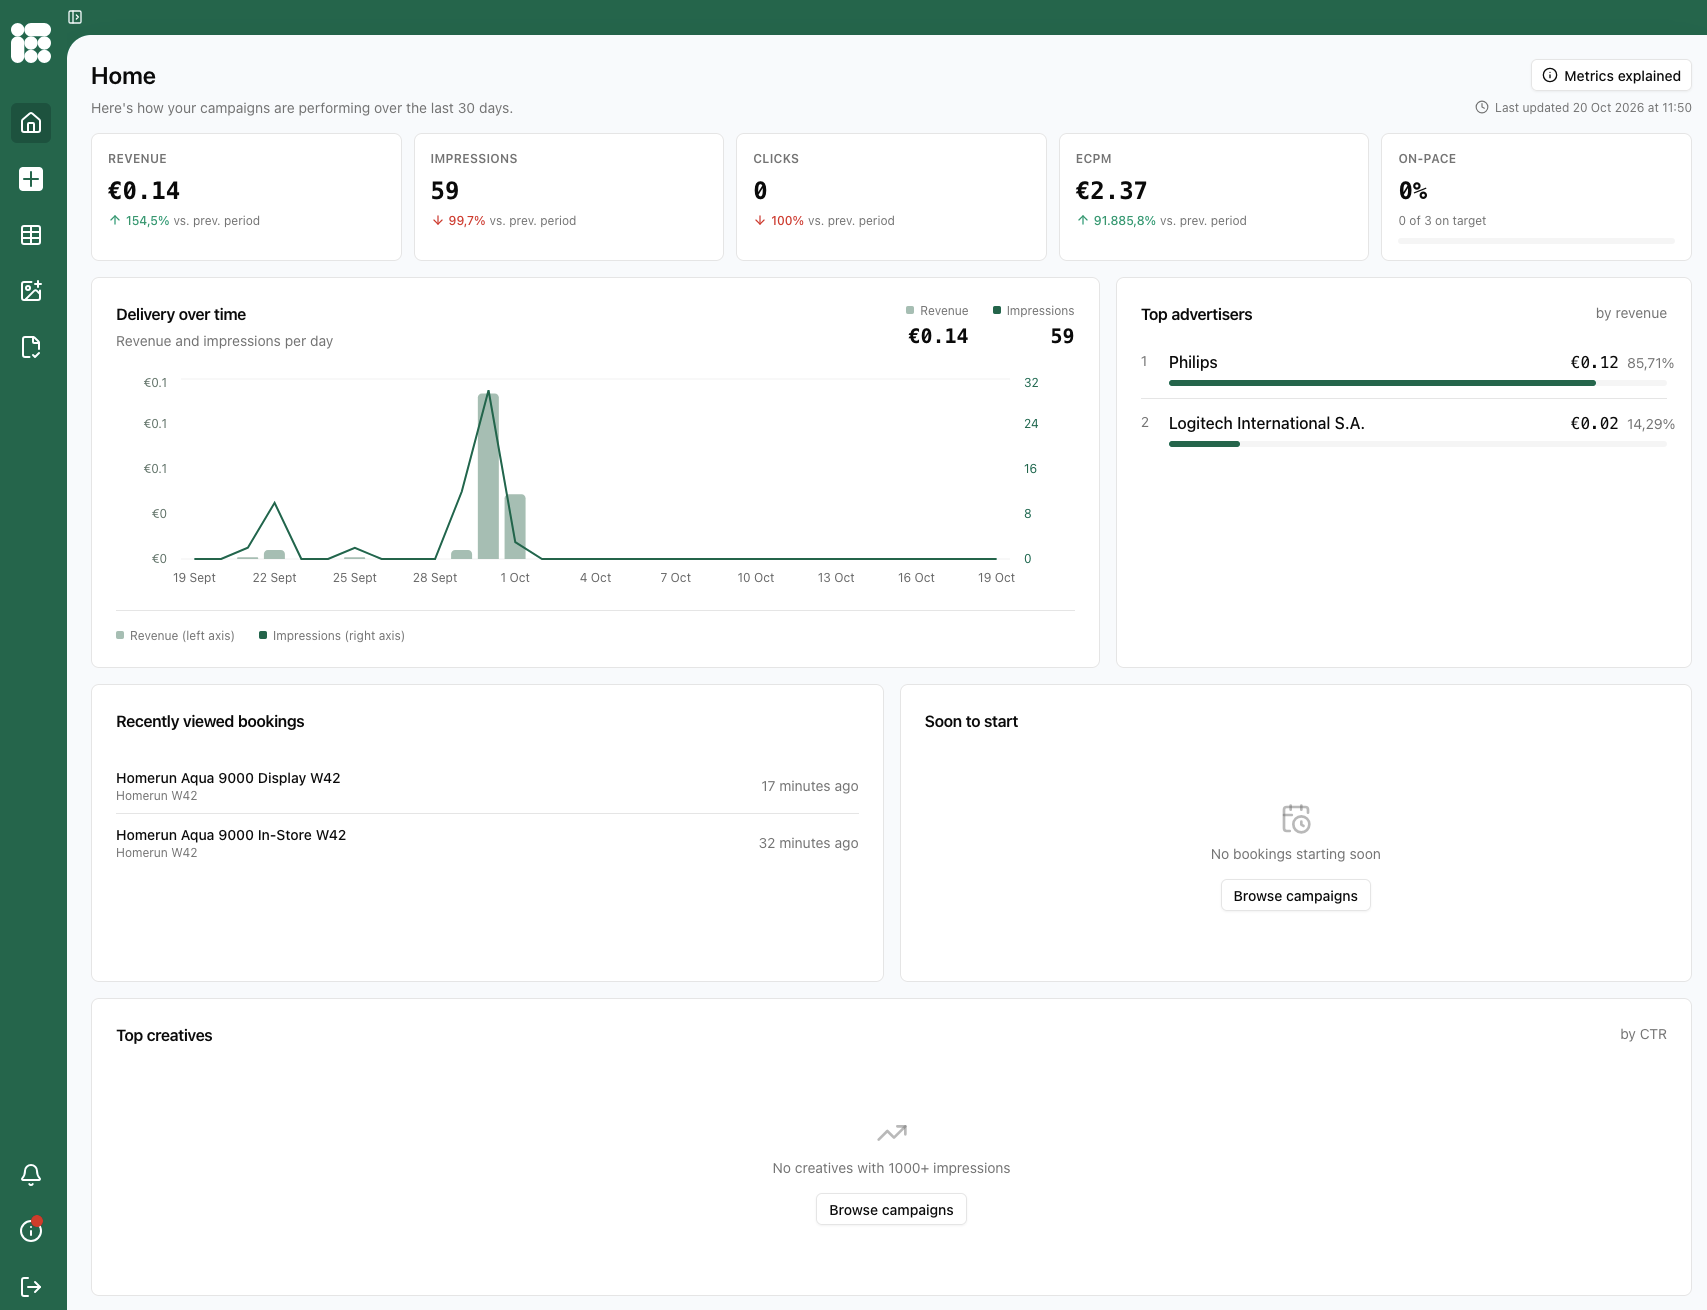Open Homerun Aqua 9000 In-Store W42 booking
The height and width of the screenshot is (1310, 1707).
(487, 843)
